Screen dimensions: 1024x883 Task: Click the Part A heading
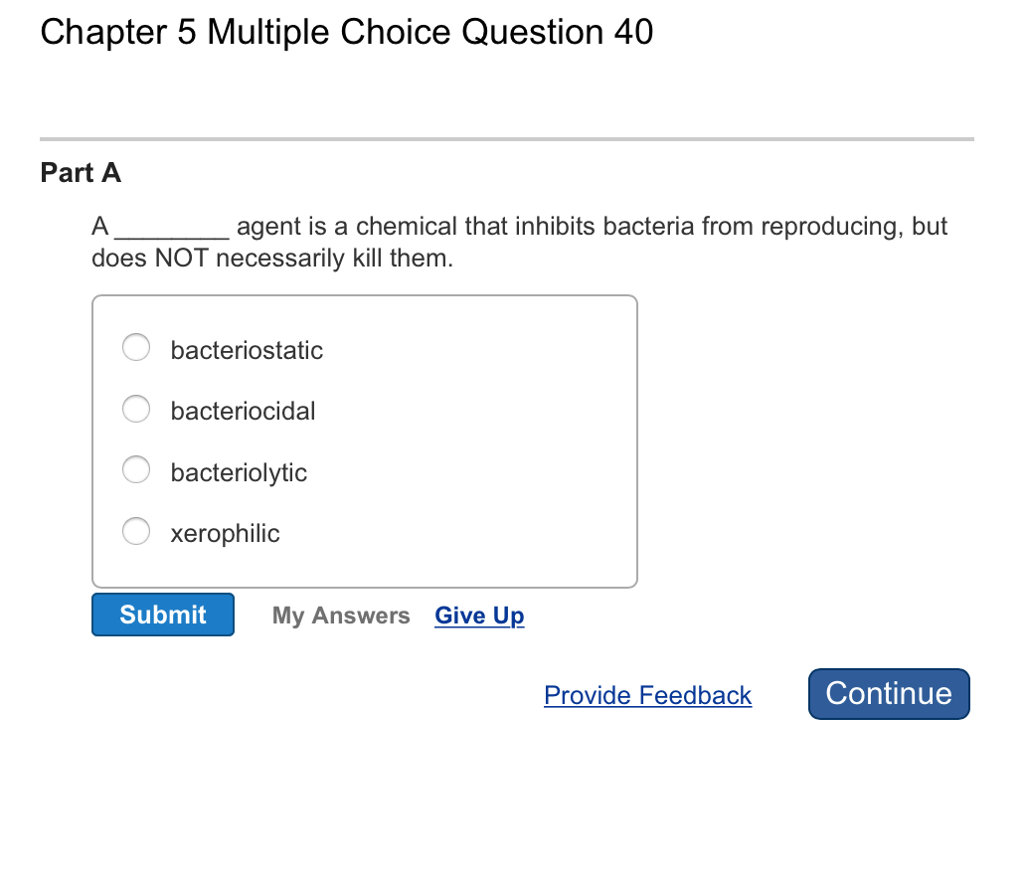pos(80,173)
